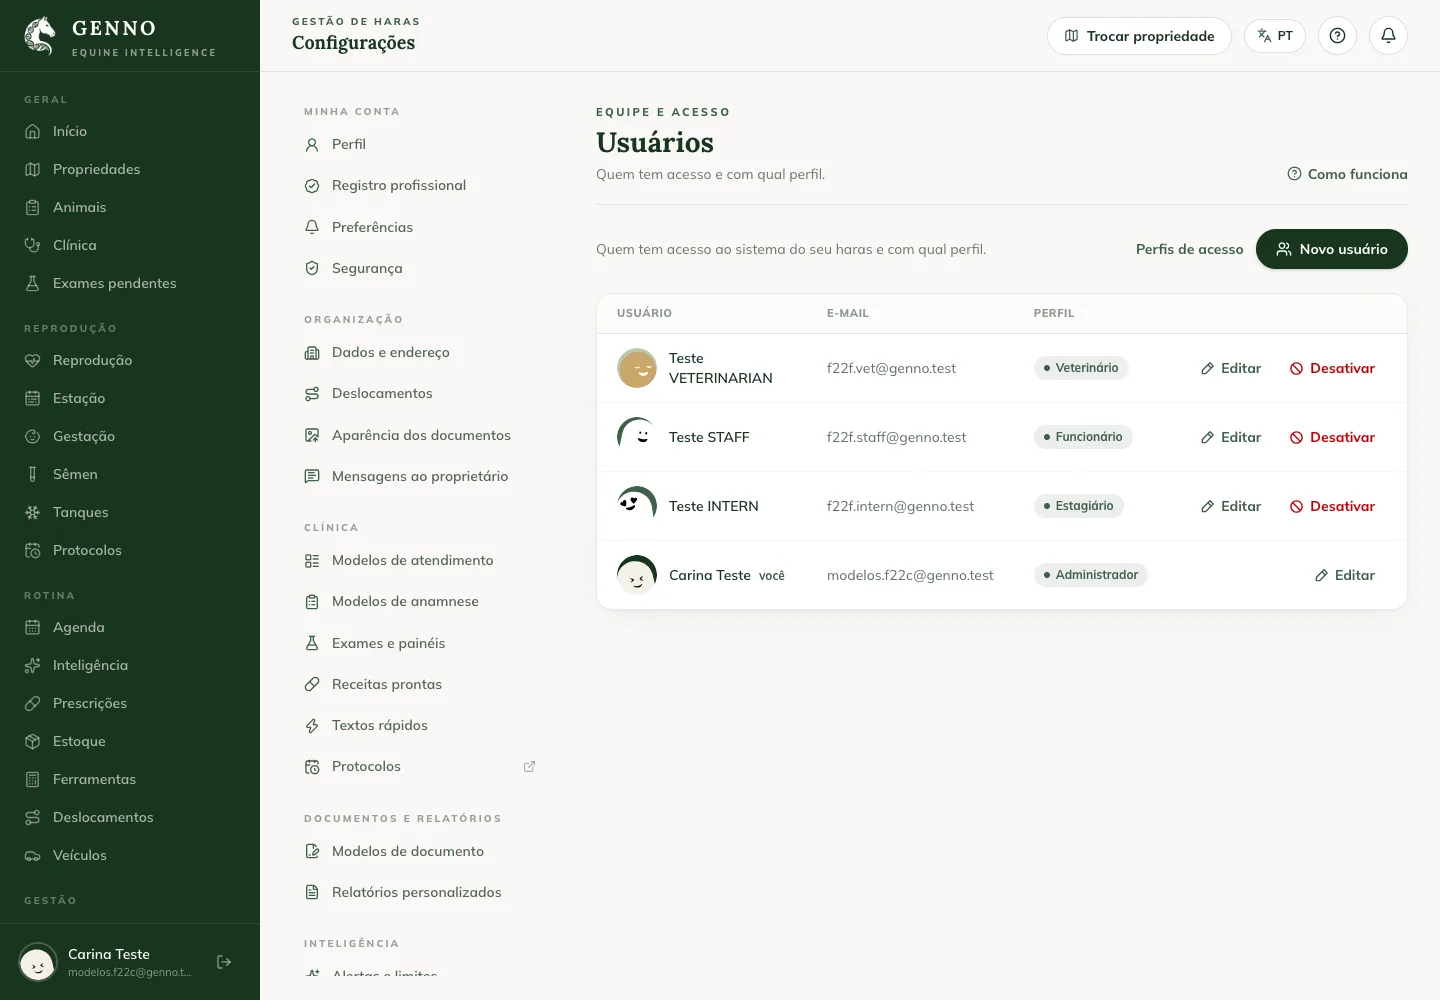The image size is (1440, 1000).
Task: Click the Teste STAFF avatar
Action: 637,437
